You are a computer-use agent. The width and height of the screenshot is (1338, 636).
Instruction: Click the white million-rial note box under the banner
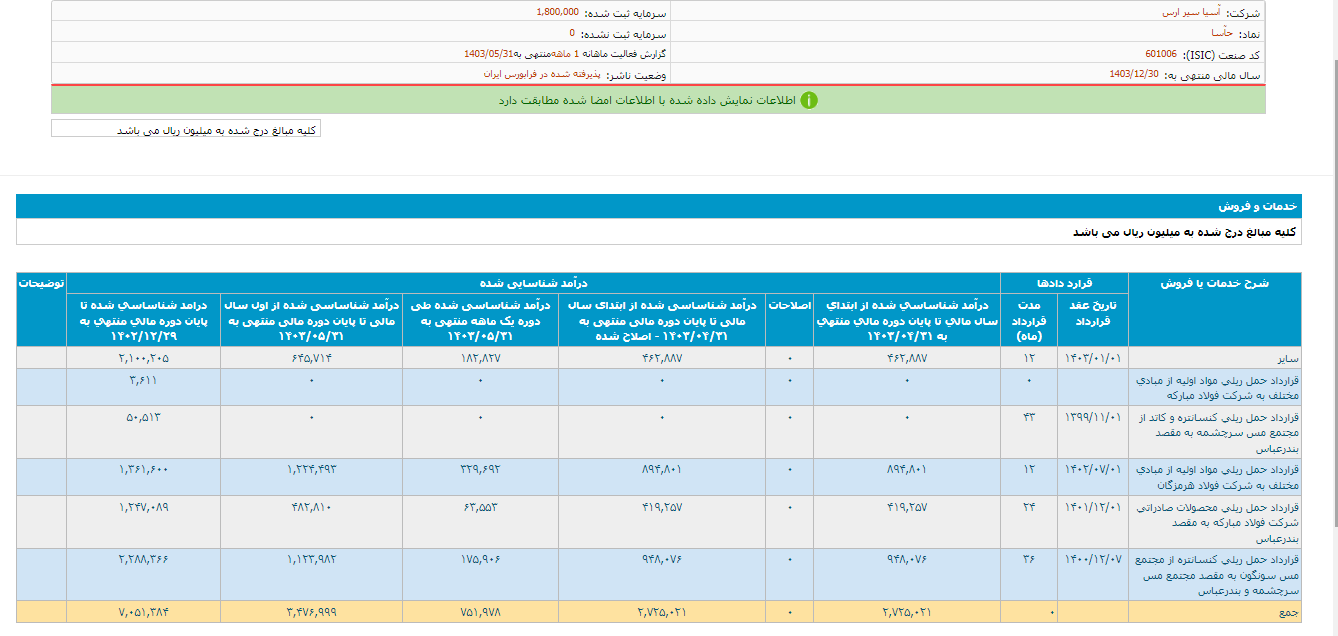click(186, 129)
